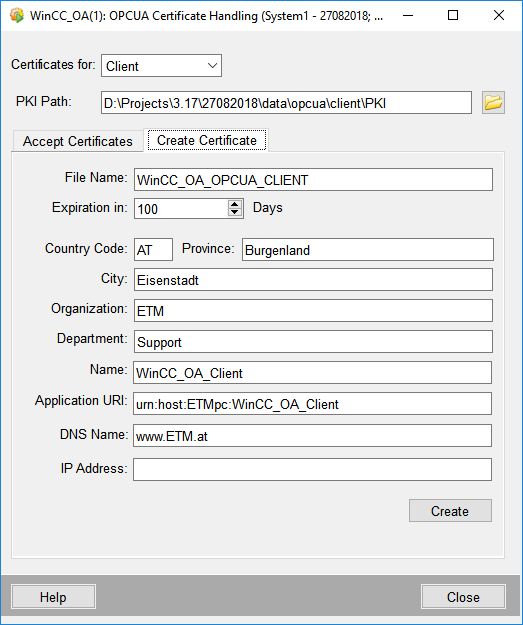The image size is (523, 625).
Task: Select the Country Code field
Action: (153, 250)
